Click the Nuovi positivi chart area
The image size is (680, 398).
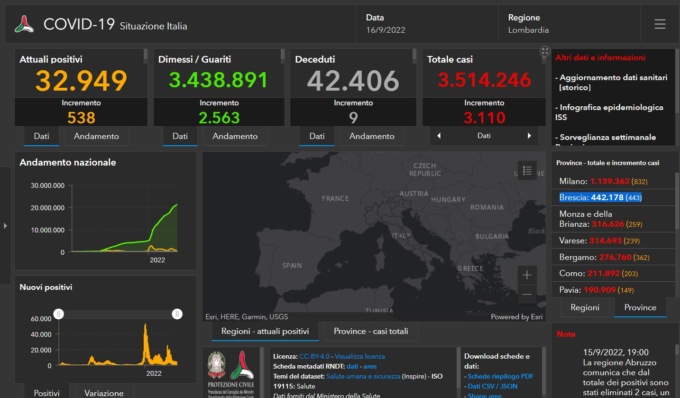click(118, 343)
